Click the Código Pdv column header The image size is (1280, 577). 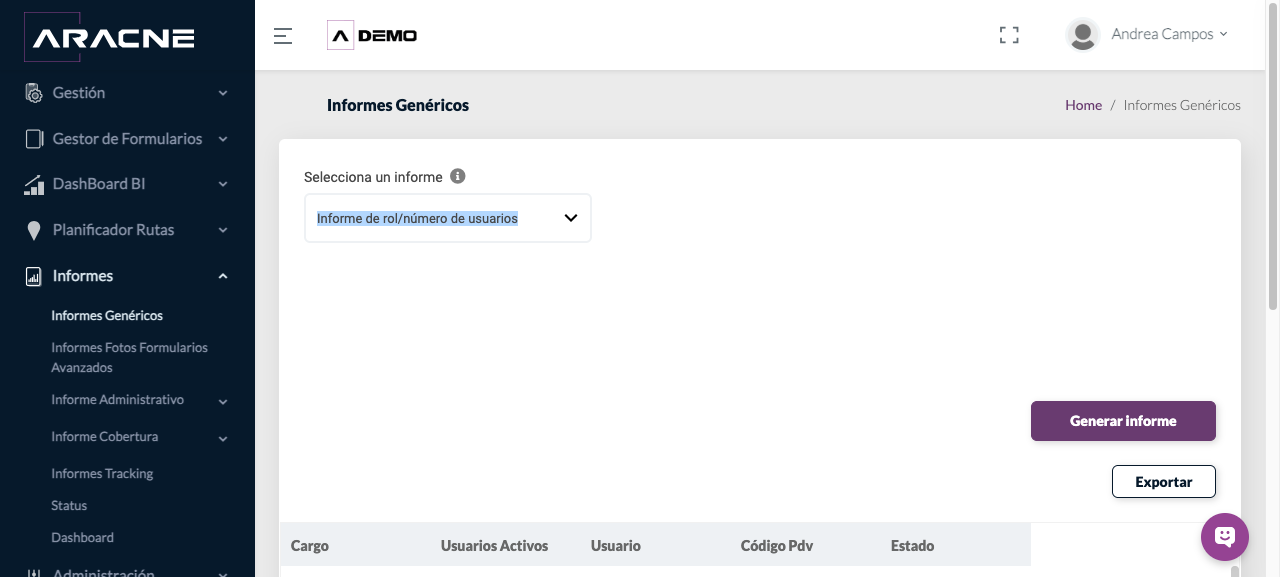777,546
